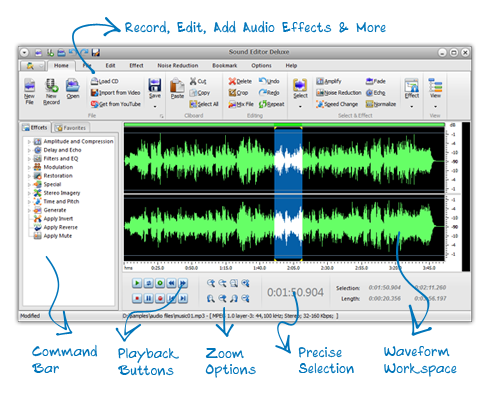The height and width of the screenshot is (396, 488).
Task: Click the red Record playback button
Action: (x=160, y=298)
